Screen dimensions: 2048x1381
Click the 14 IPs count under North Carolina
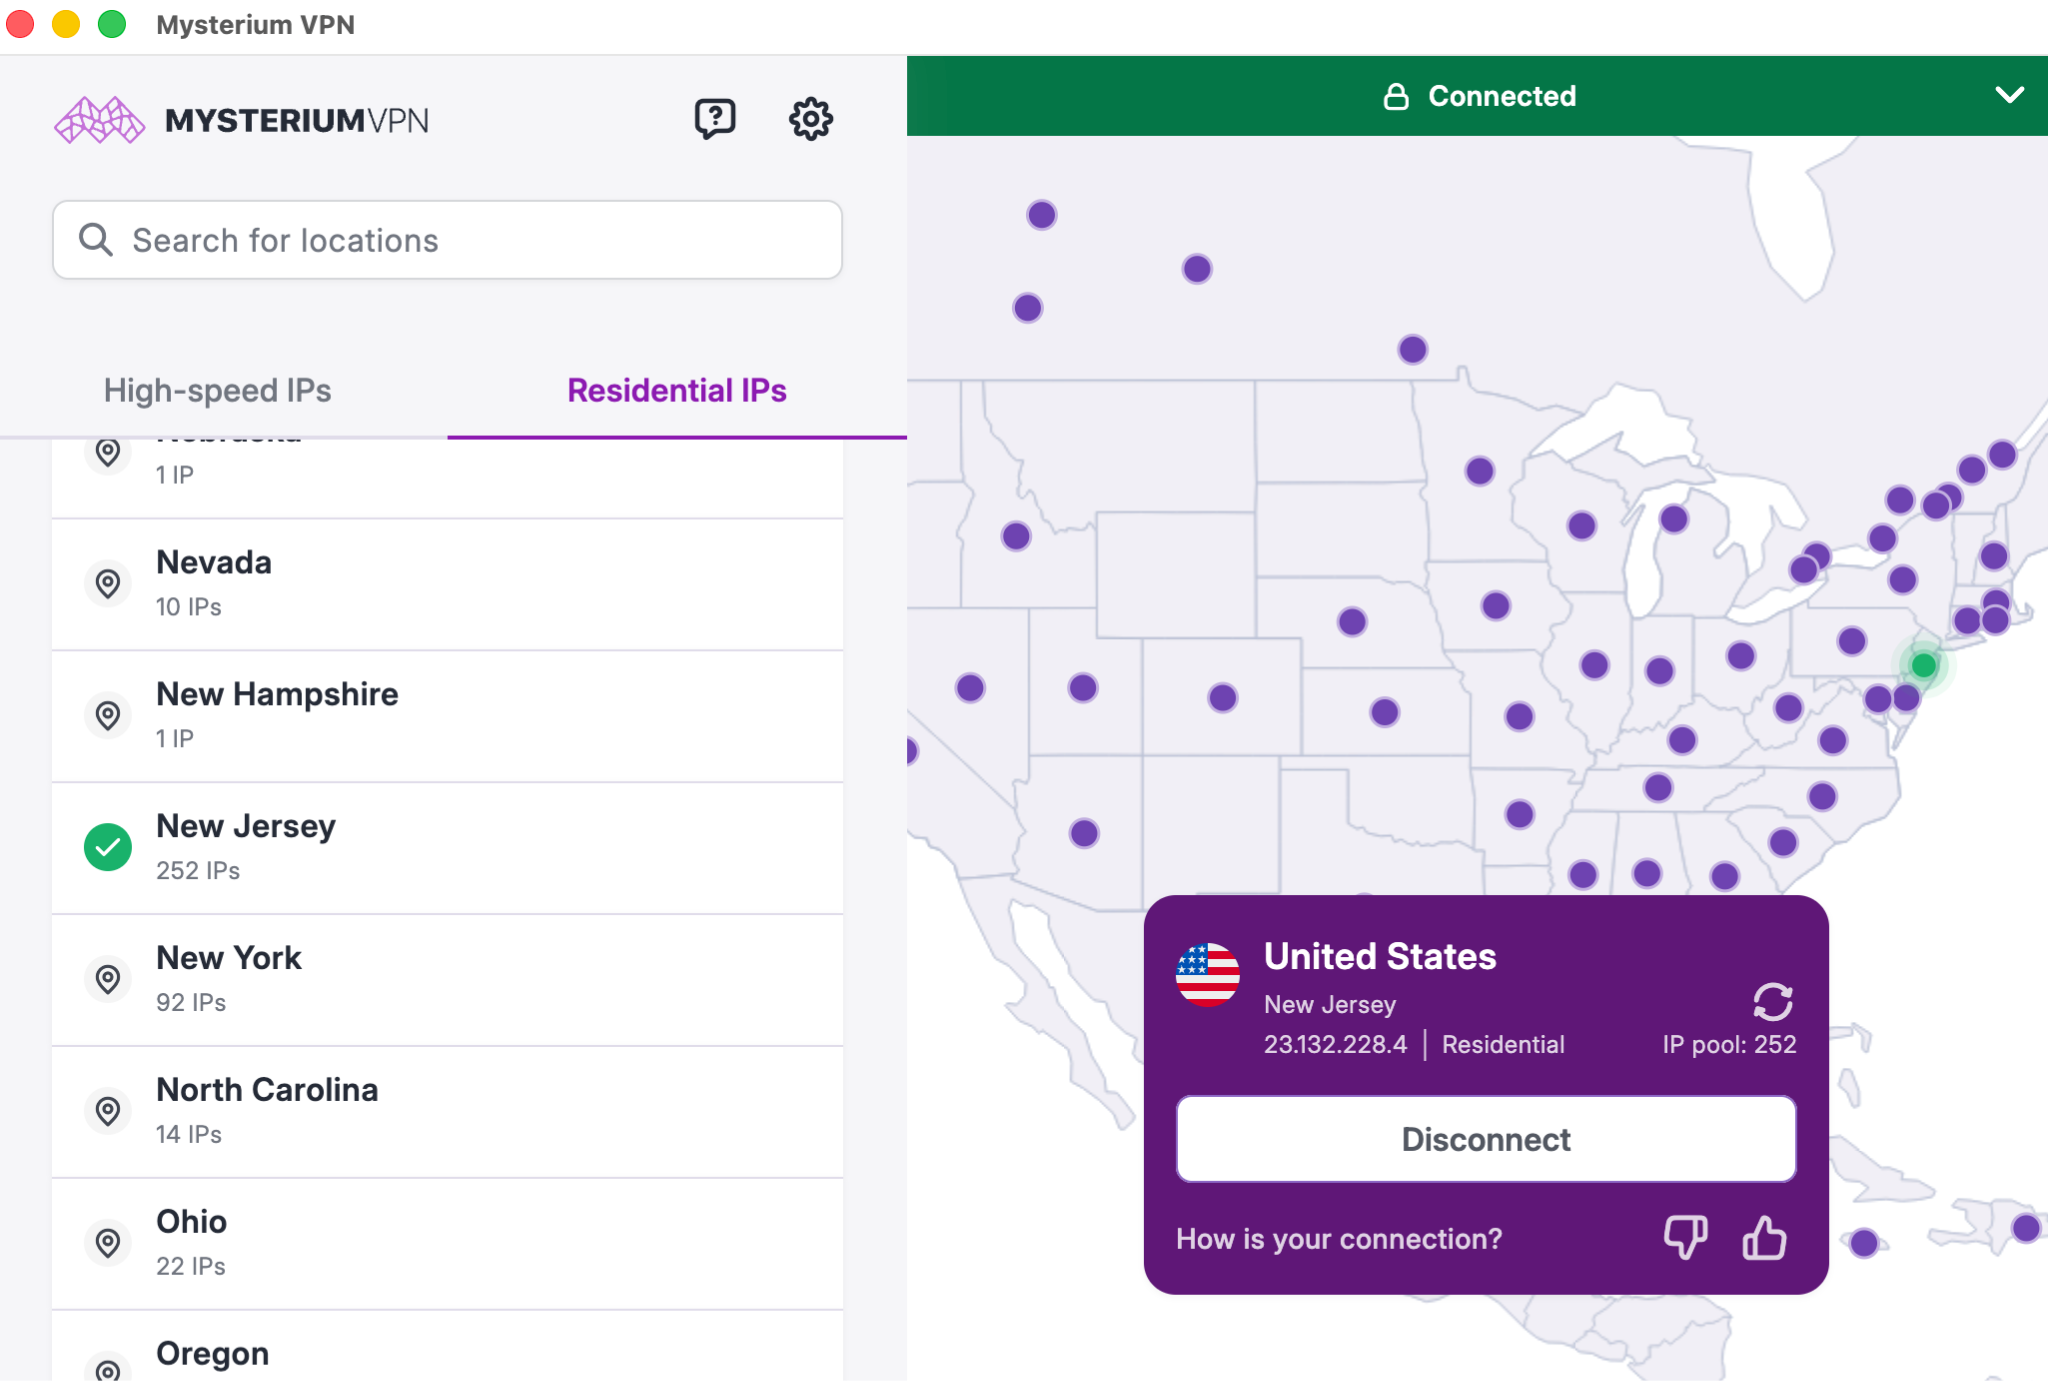click(x=189, y=1134)
